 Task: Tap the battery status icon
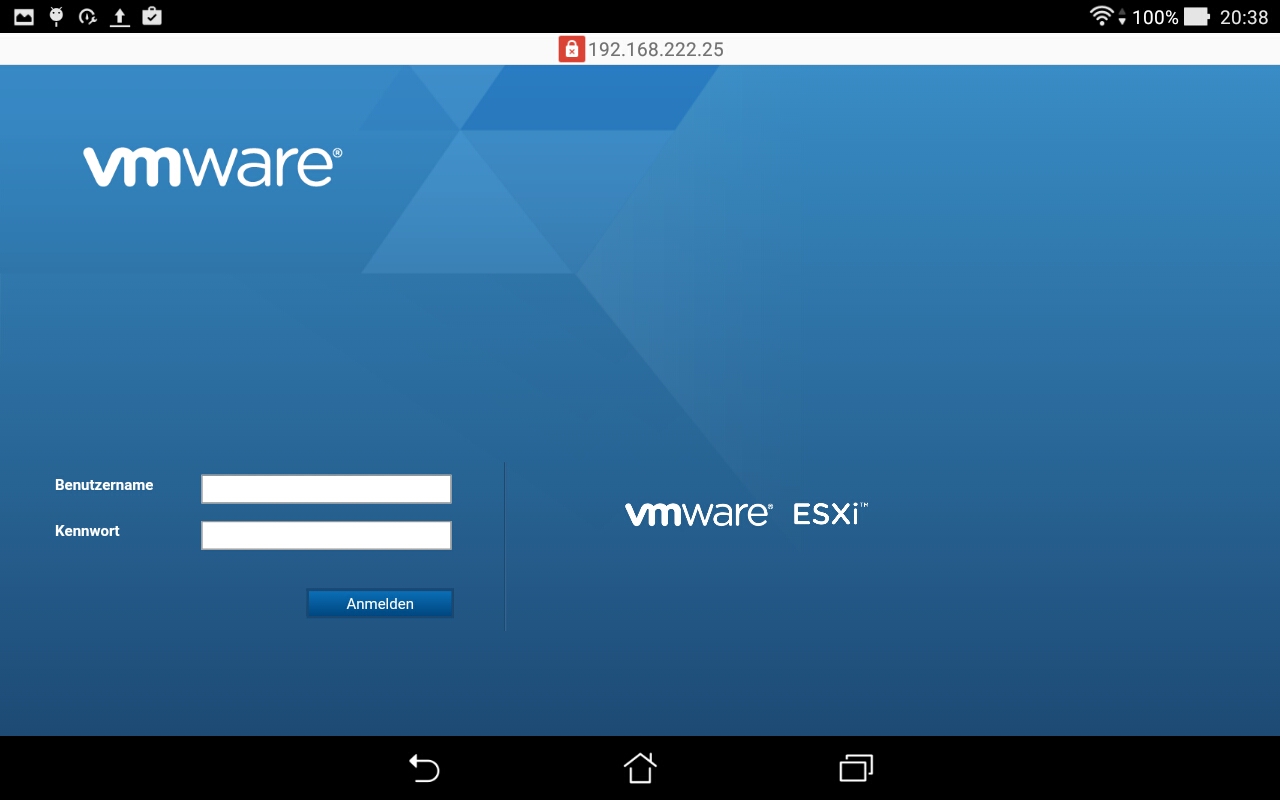[x=1197, y=16]
